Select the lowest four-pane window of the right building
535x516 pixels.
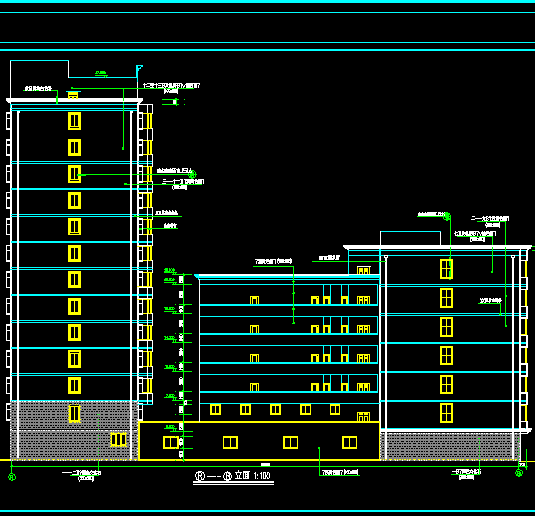[446, 413]
